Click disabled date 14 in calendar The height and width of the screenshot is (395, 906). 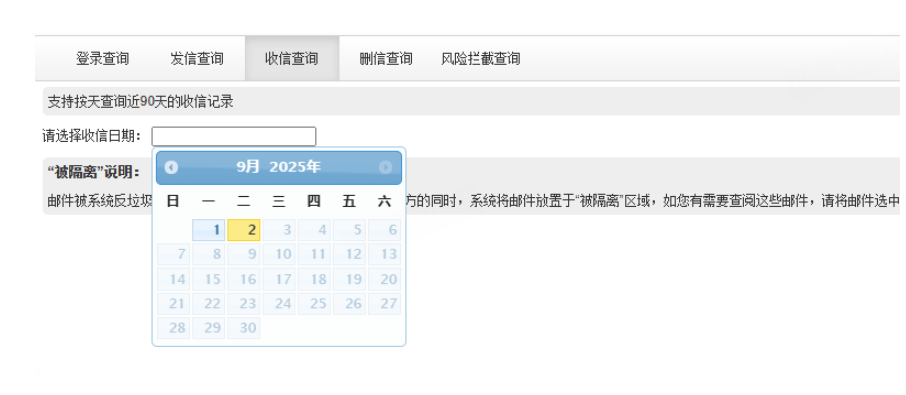(173, 279)
